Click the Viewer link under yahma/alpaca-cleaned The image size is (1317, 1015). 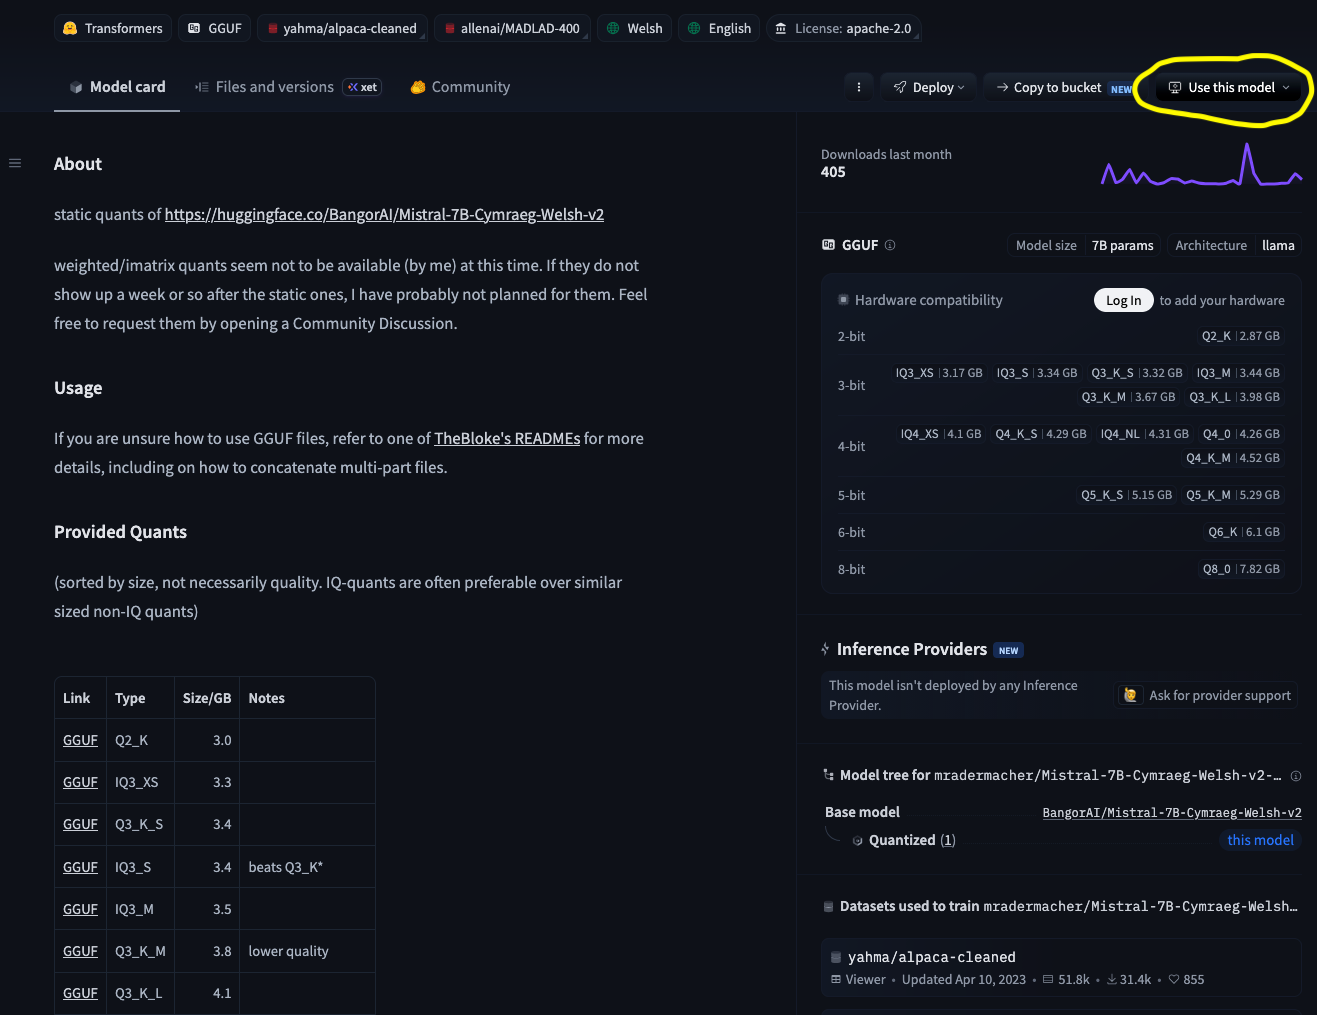[x=858, y=980]
